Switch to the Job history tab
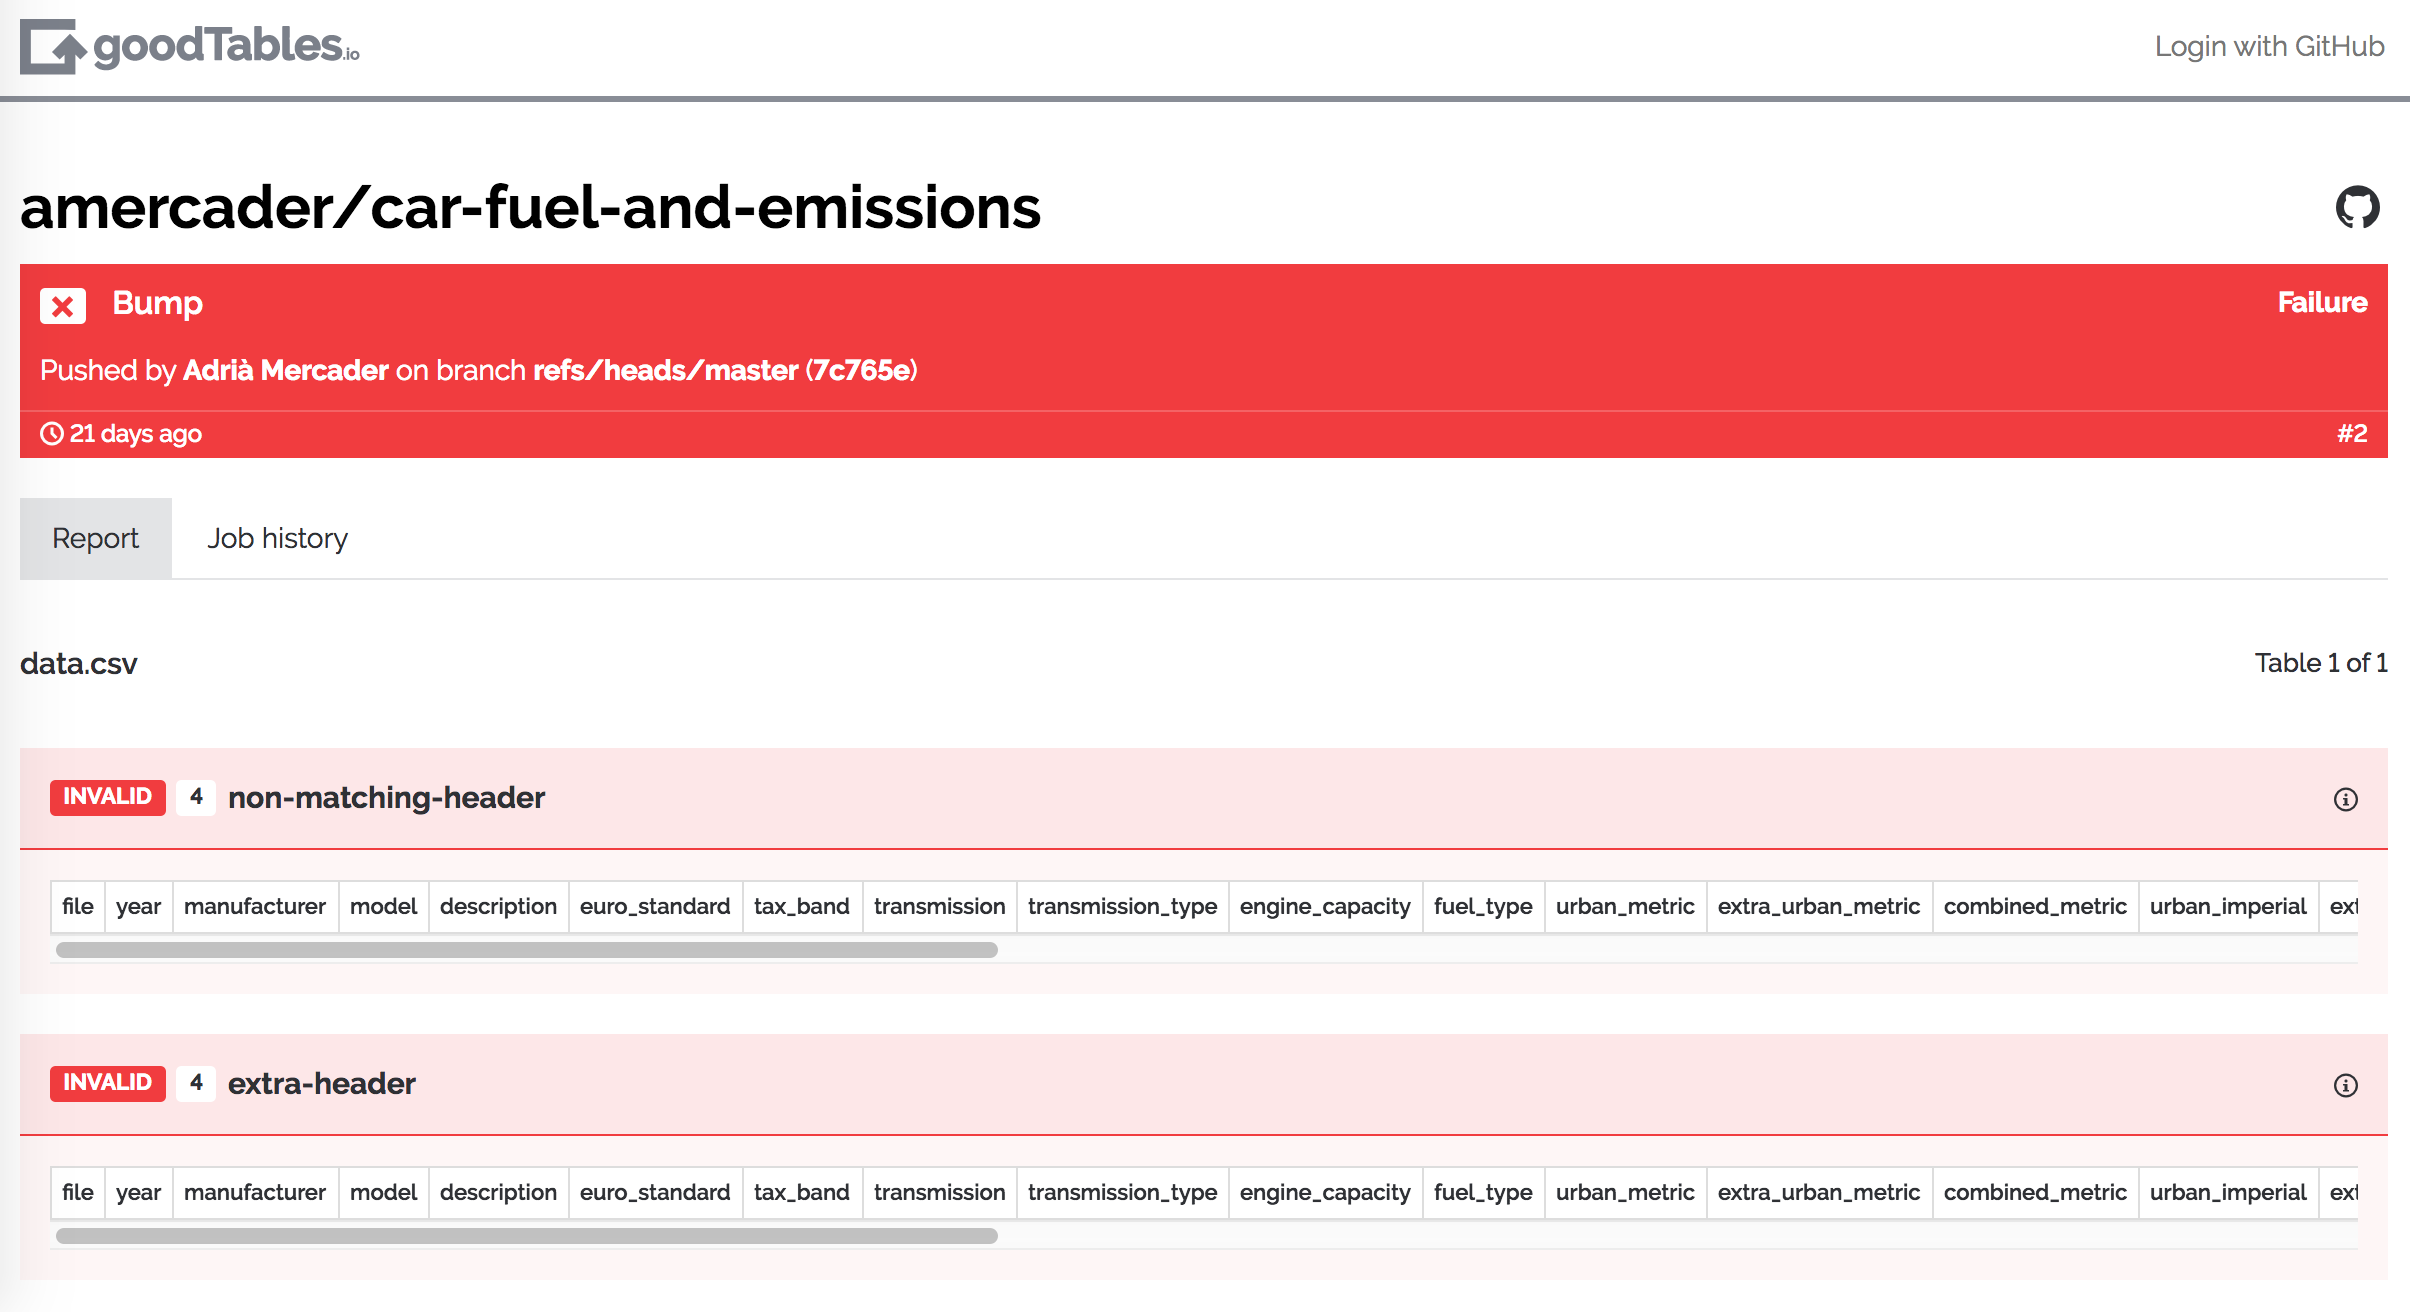The image size is (2410, 1312). point(276,536)
